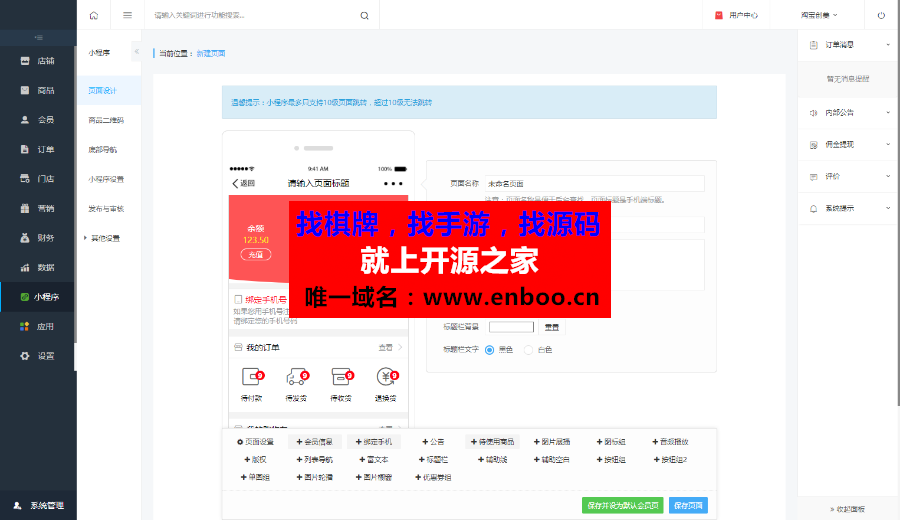The width and height of the screenshot is (900, 520).
Task: Expand 其他设置 submenu
Action: (x=102, y=238)
